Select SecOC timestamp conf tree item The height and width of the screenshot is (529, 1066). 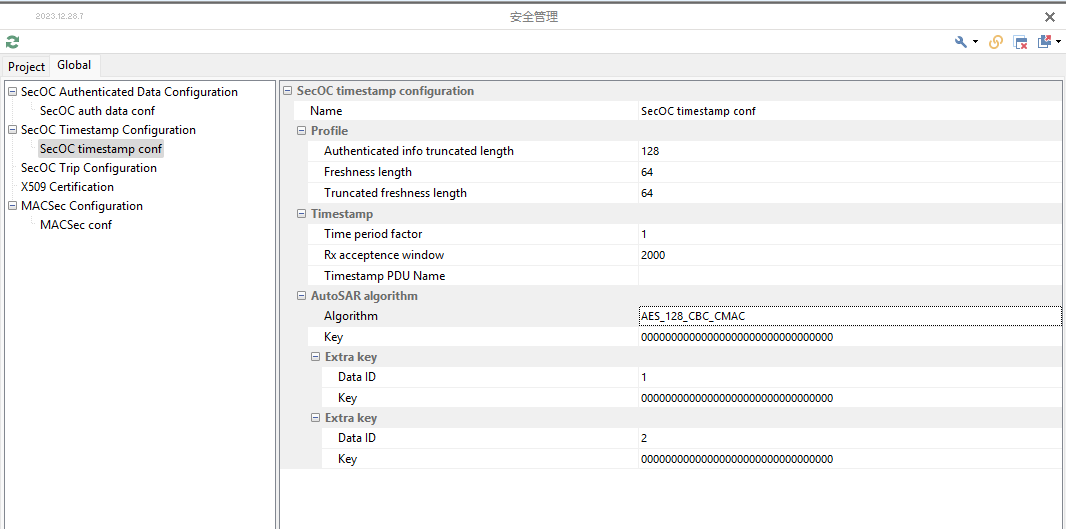(x=101, y=148)
